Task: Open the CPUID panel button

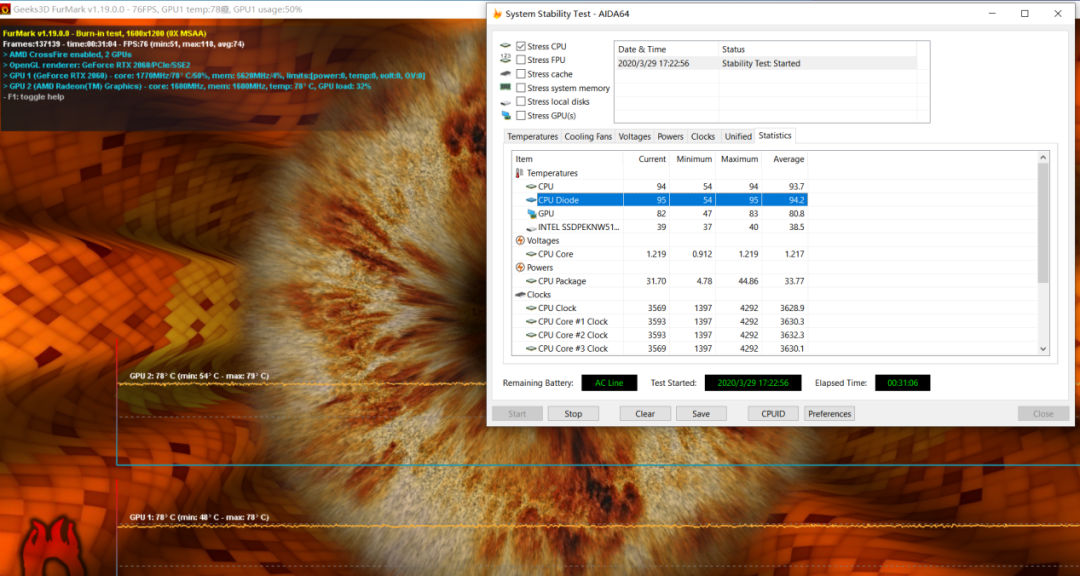Action: pos(773,414)
